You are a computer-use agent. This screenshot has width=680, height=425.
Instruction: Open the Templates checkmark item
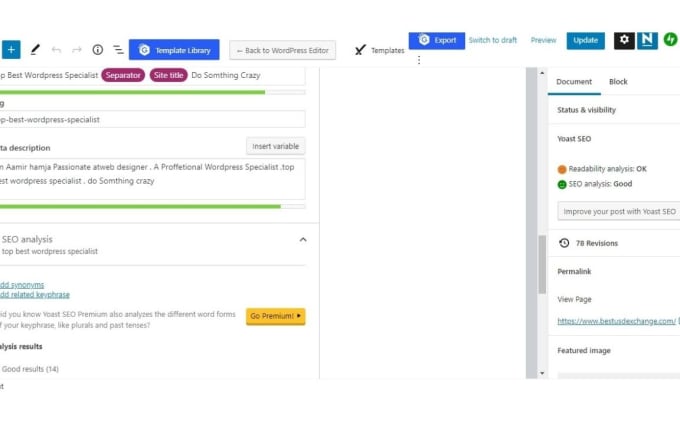coord(379,50)
